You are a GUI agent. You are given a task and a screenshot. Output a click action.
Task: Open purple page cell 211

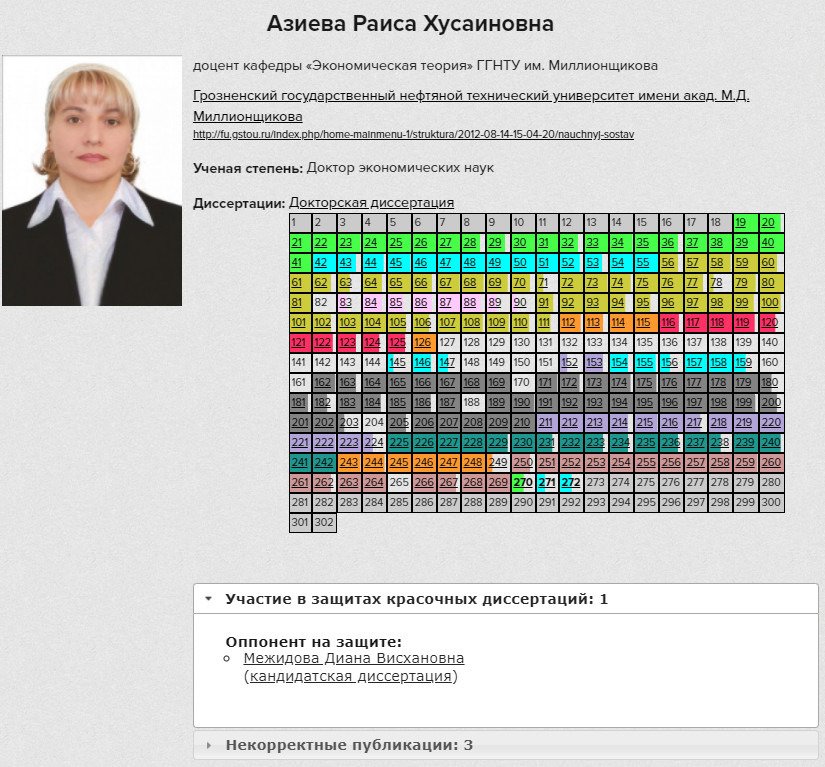click(547, 422)
